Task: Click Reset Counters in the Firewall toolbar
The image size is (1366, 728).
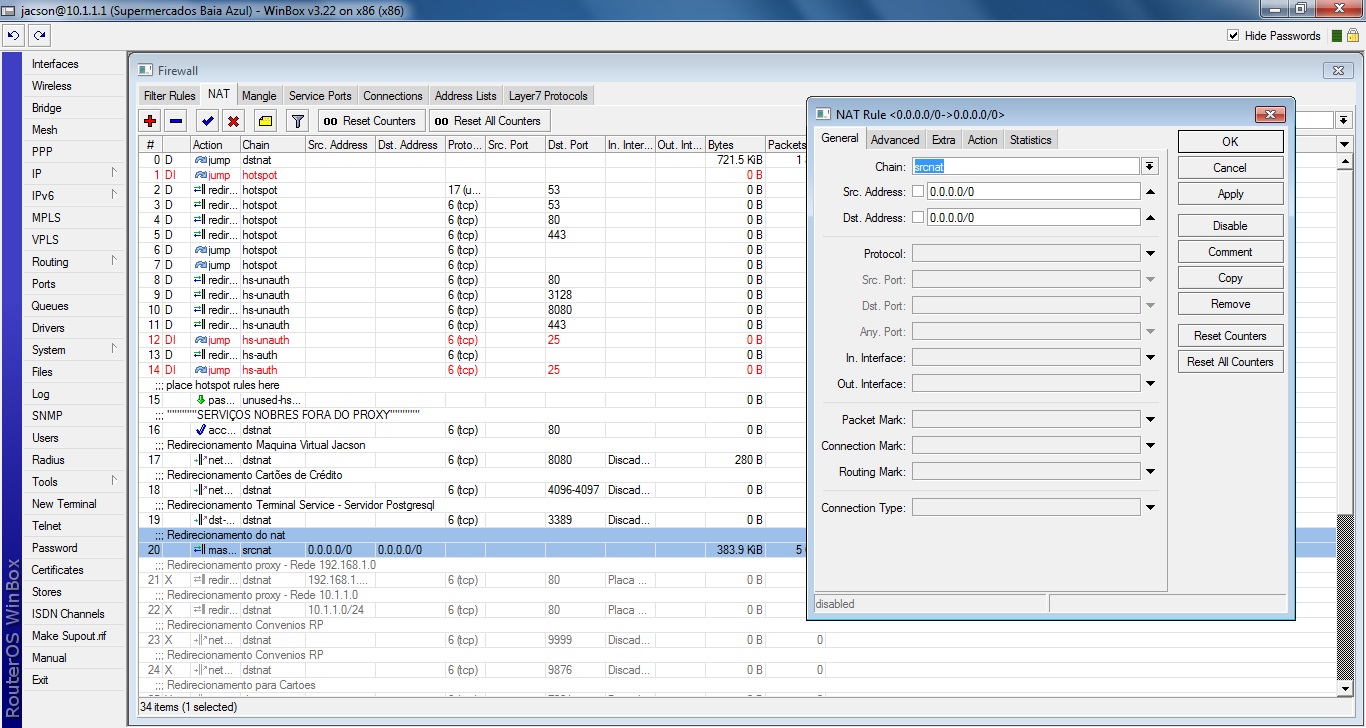Action: [x=370, y=121]
